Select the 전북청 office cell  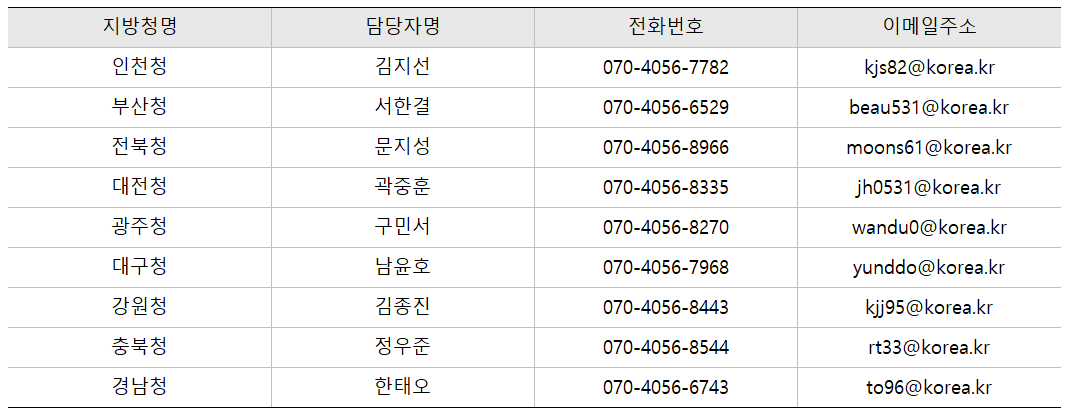click(x=139, y=148)
